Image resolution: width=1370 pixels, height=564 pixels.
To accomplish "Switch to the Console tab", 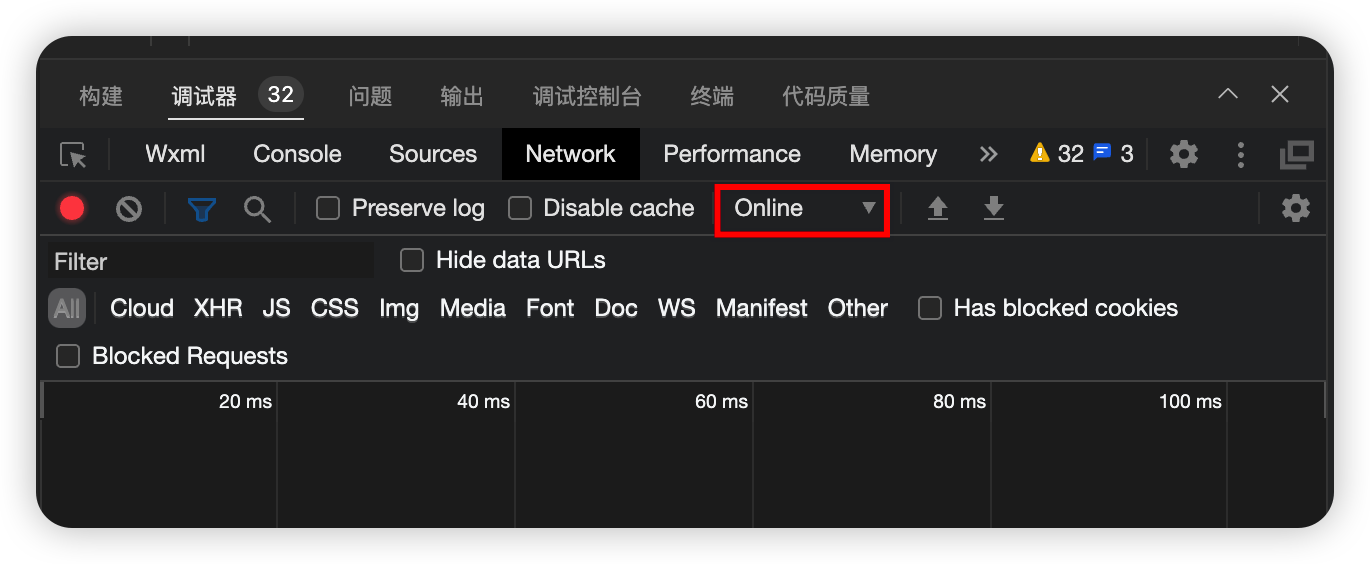I will (297, 154).
